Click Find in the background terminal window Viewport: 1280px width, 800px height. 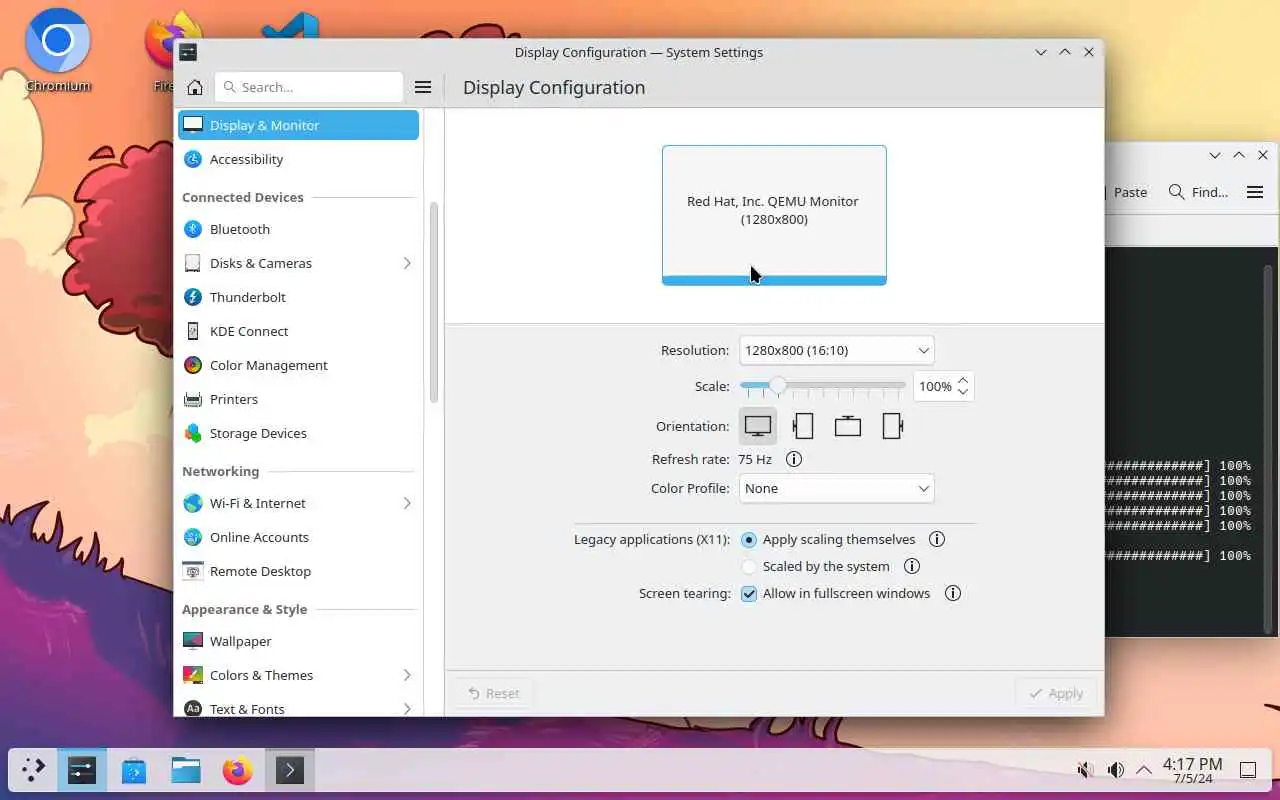point(1198,192)
